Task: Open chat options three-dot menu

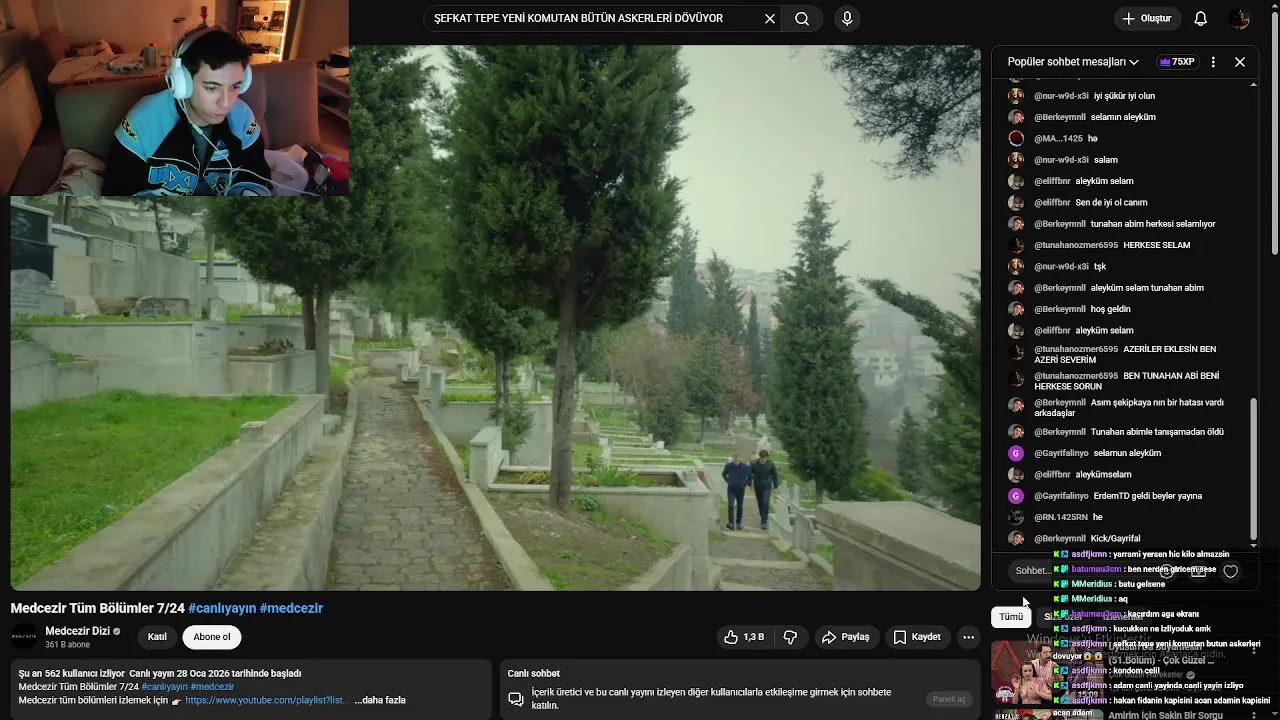Action: pos(1213,62)
